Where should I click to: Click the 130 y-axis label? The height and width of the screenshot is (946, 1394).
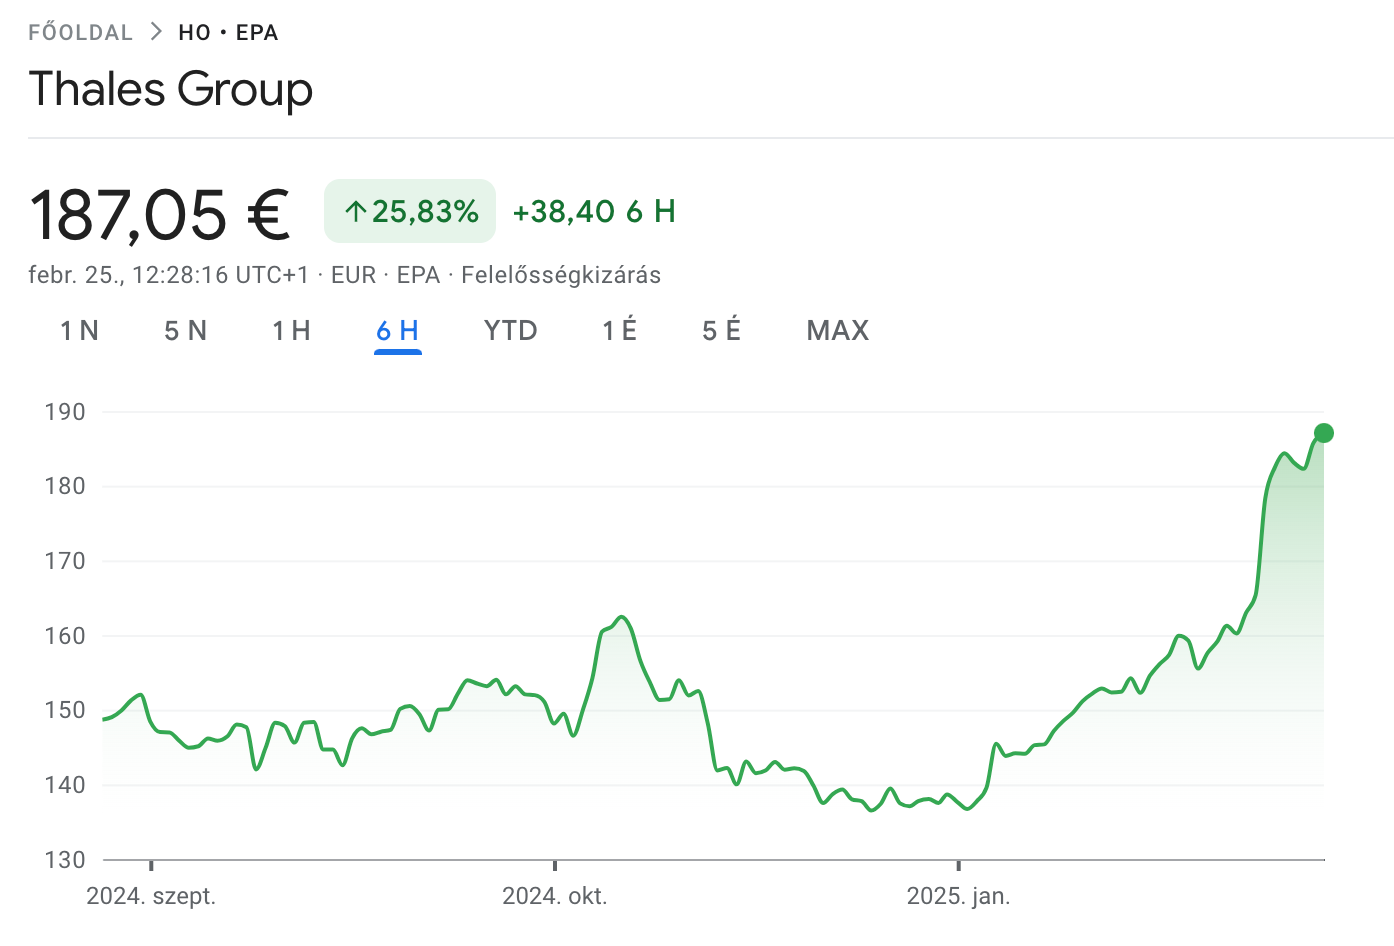tap(65, 860)
